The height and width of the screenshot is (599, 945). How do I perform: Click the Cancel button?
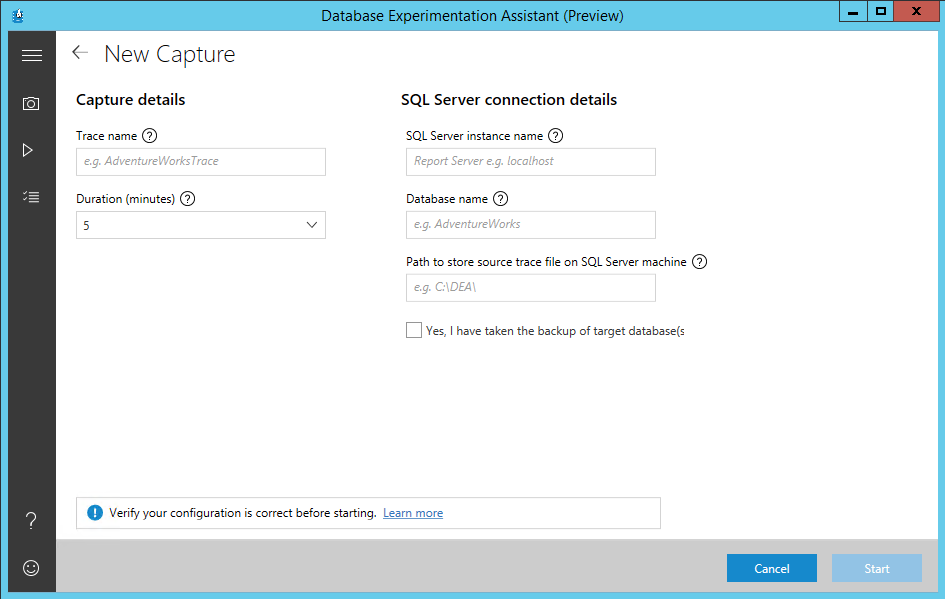[x=771, y=568]
